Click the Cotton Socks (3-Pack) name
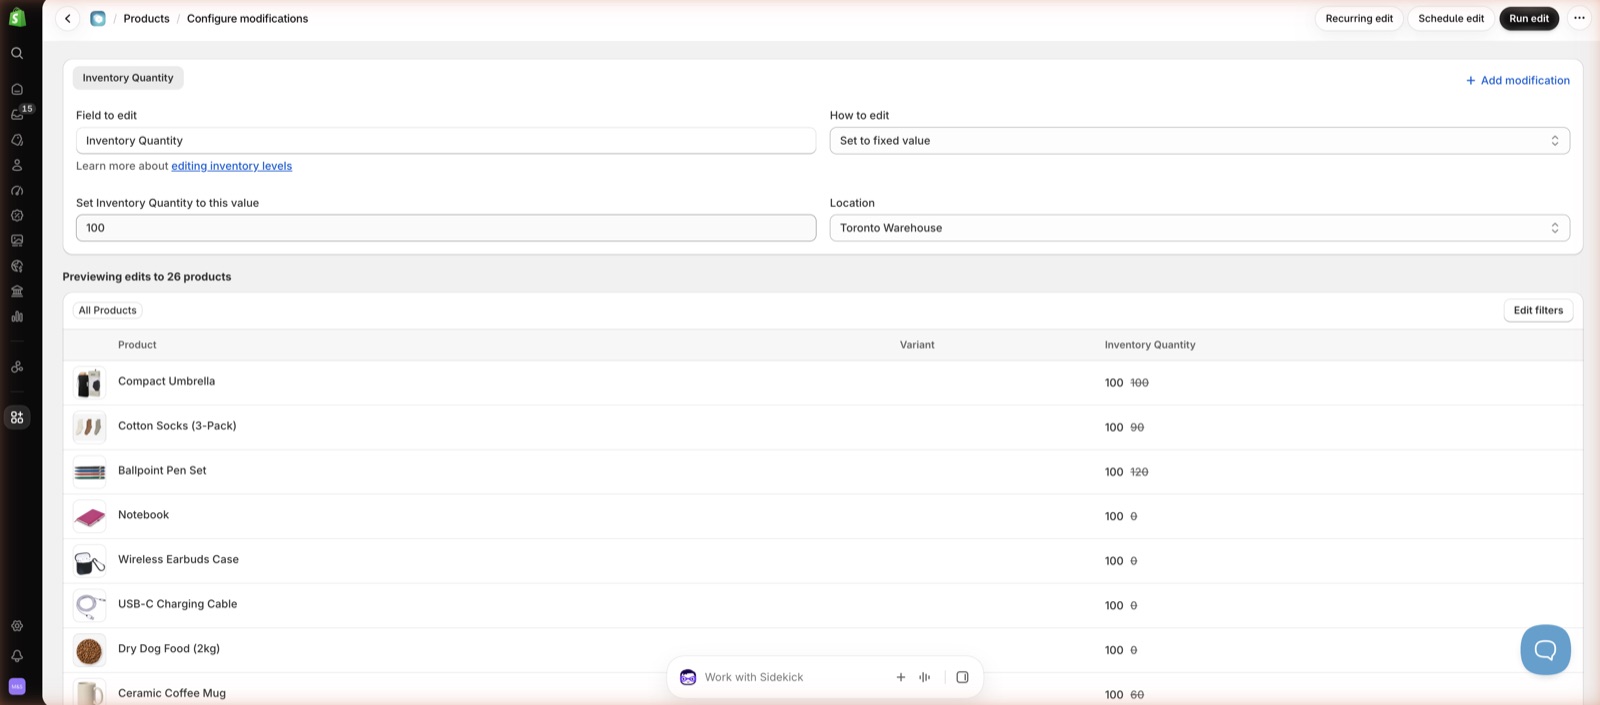Screen dimensions: 1600x705 click(177, 426)
